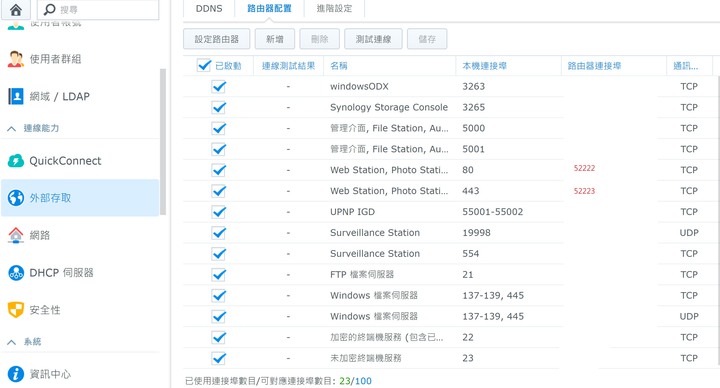Open the 安全性 shield icon
The image size is (720, 388).
(16, 310)
